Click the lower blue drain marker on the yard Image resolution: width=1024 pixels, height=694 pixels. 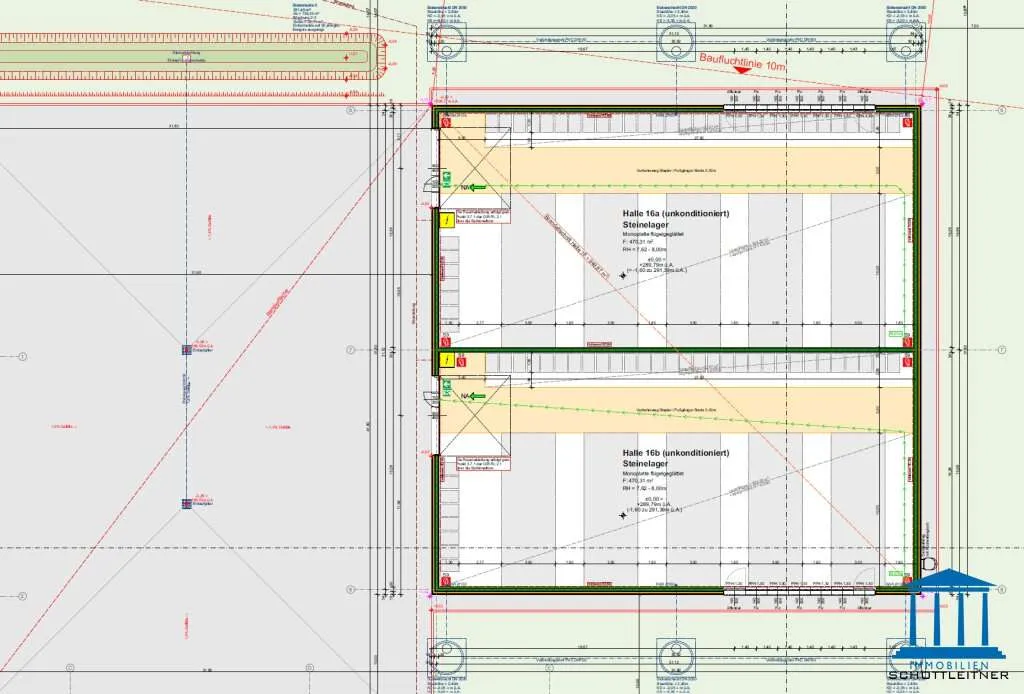(187, 503)
